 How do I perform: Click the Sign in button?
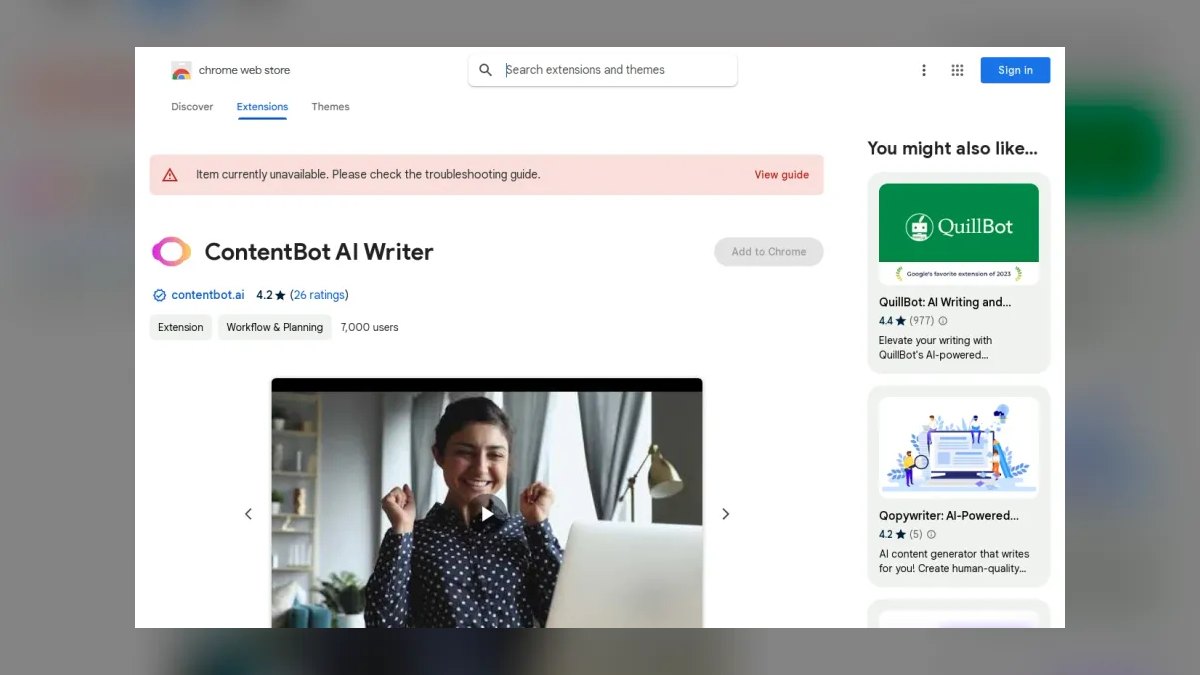click(x=1015, y=70)
